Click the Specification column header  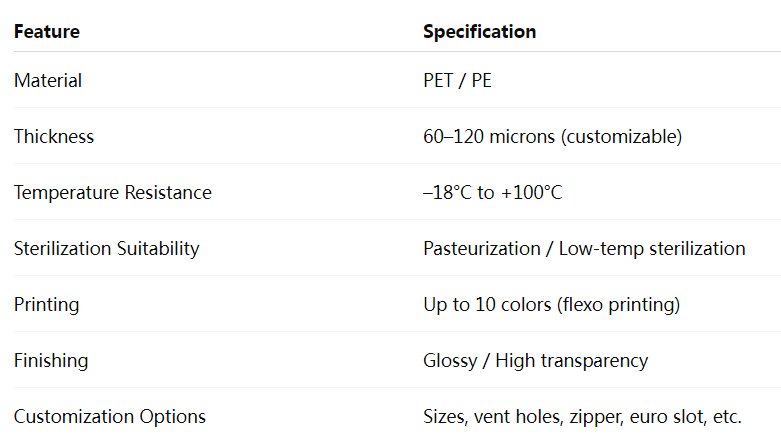pyautogui.click(x=480, y=31)
